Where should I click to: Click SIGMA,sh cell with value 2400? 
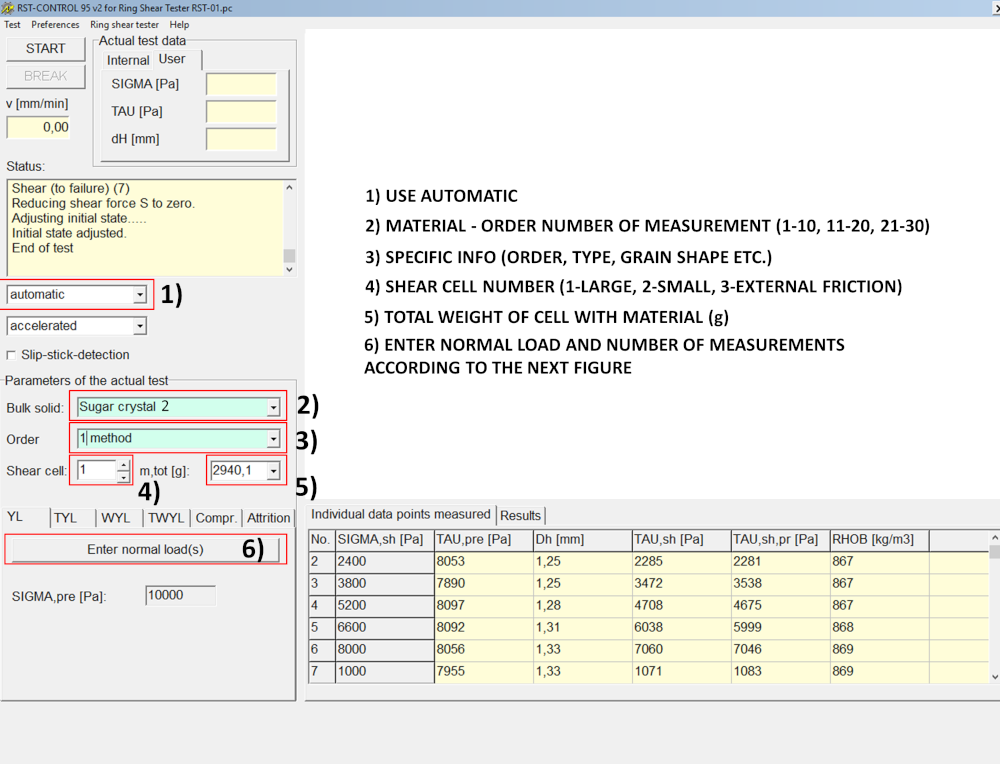[x=385, y=562]
